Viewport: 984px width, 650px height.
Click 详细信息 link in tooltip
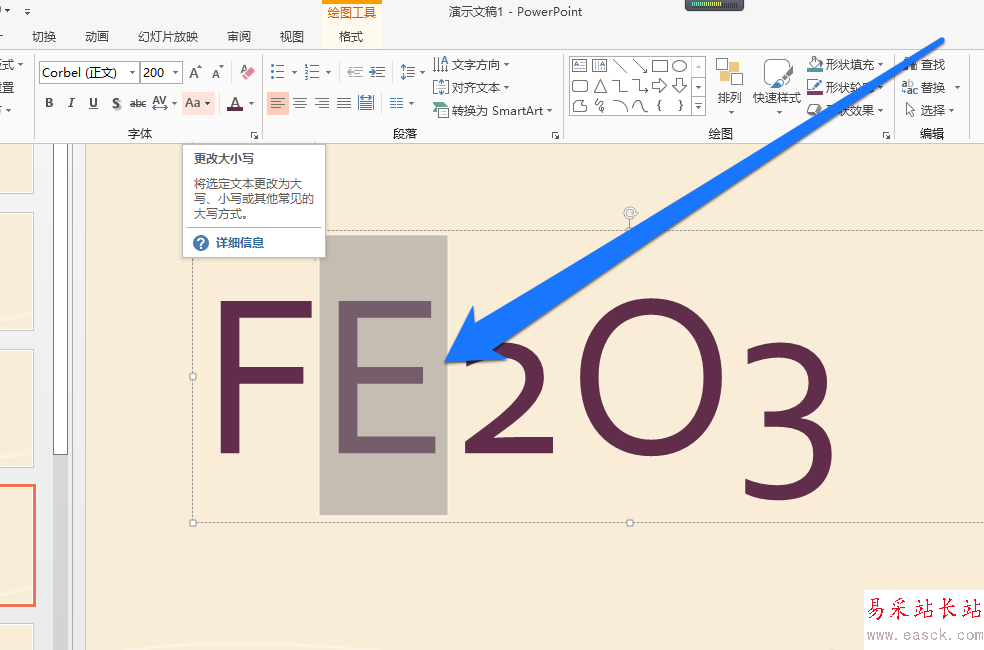[x=240, y=243]
